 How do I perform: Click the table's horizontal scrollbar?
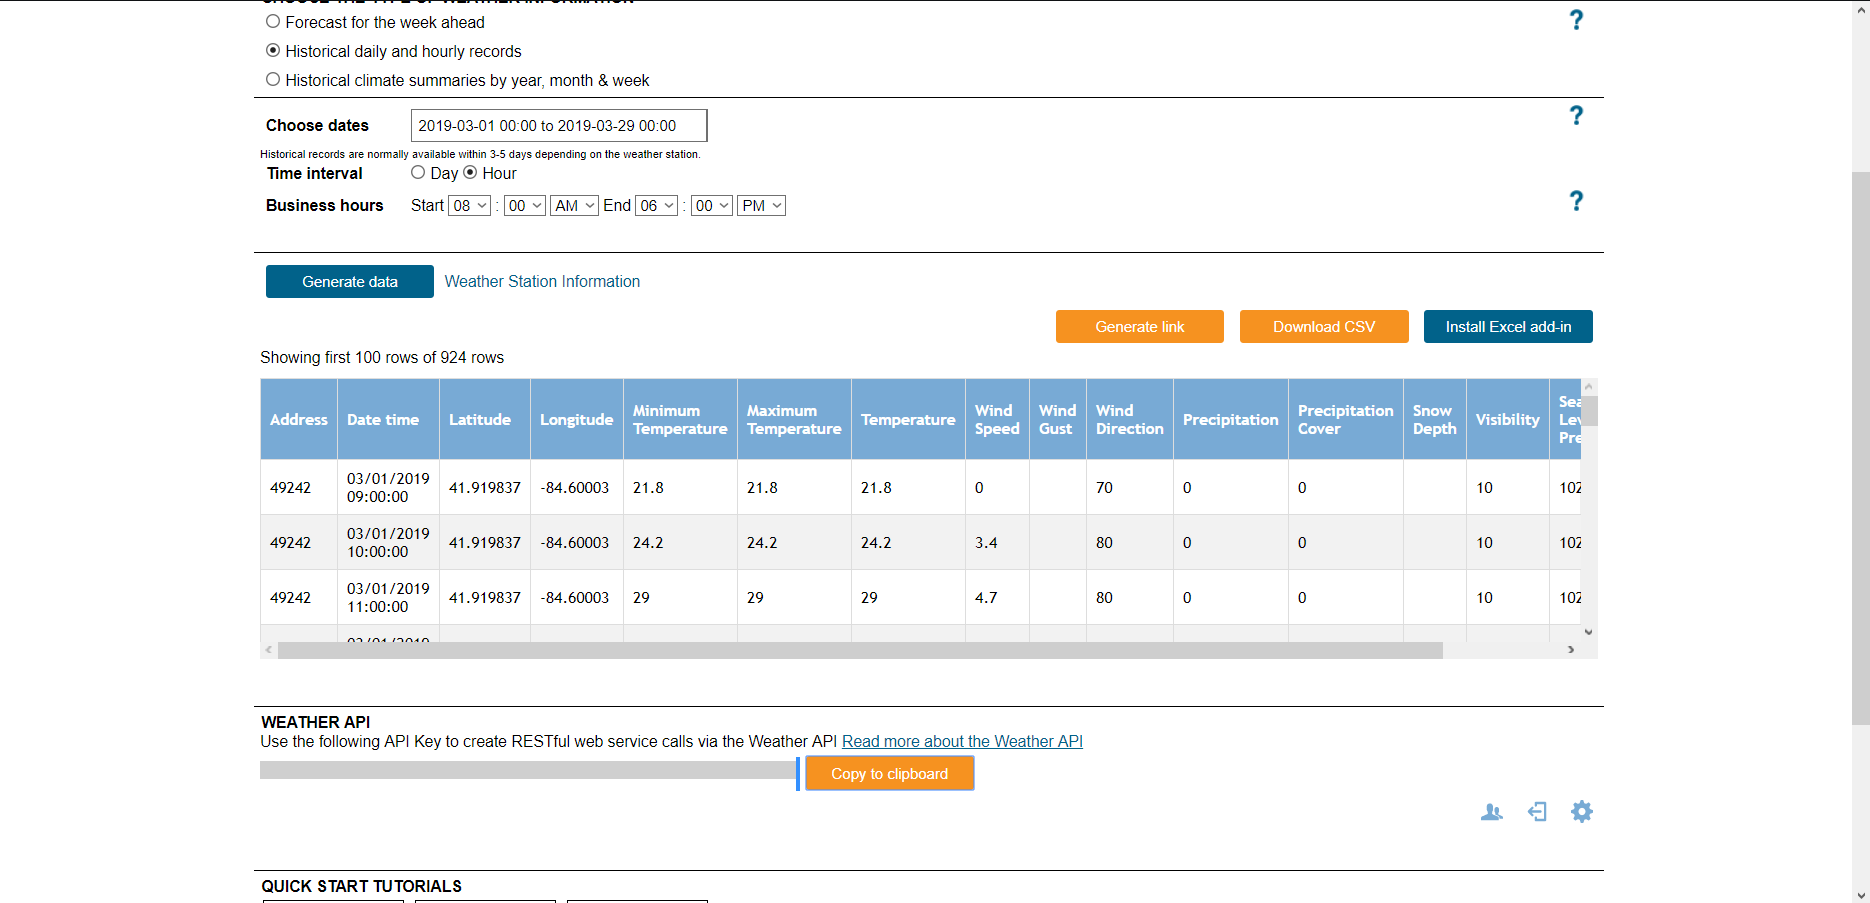point(860,651)
